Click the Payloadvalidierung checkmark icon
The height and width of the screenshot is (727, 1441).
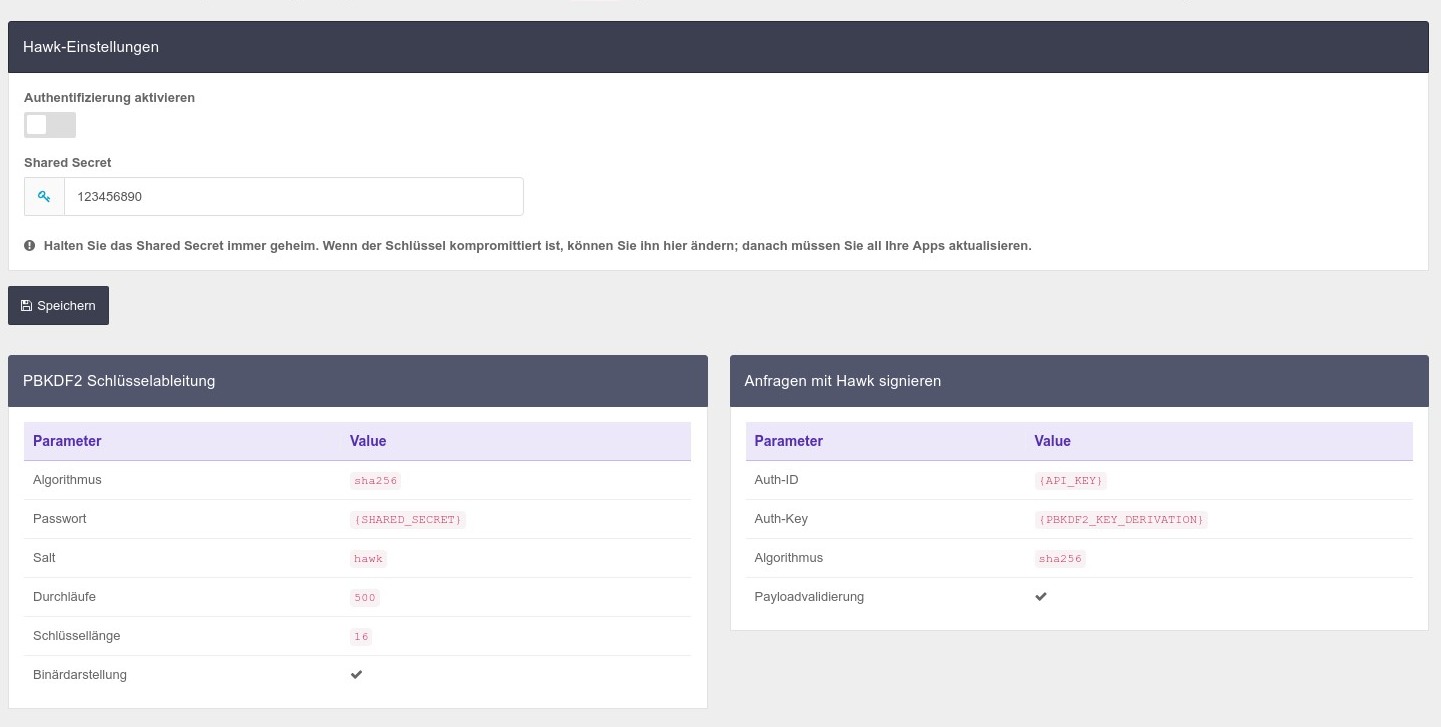point(1041,597)
